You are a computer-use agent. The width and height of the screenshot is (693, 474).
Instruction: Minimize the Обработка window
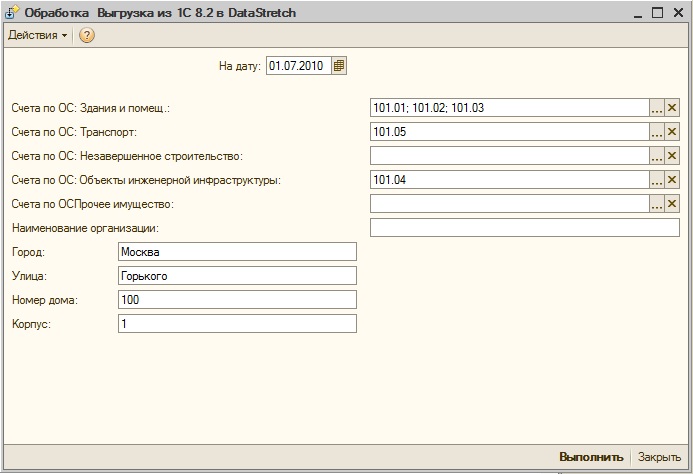[637, 13]
